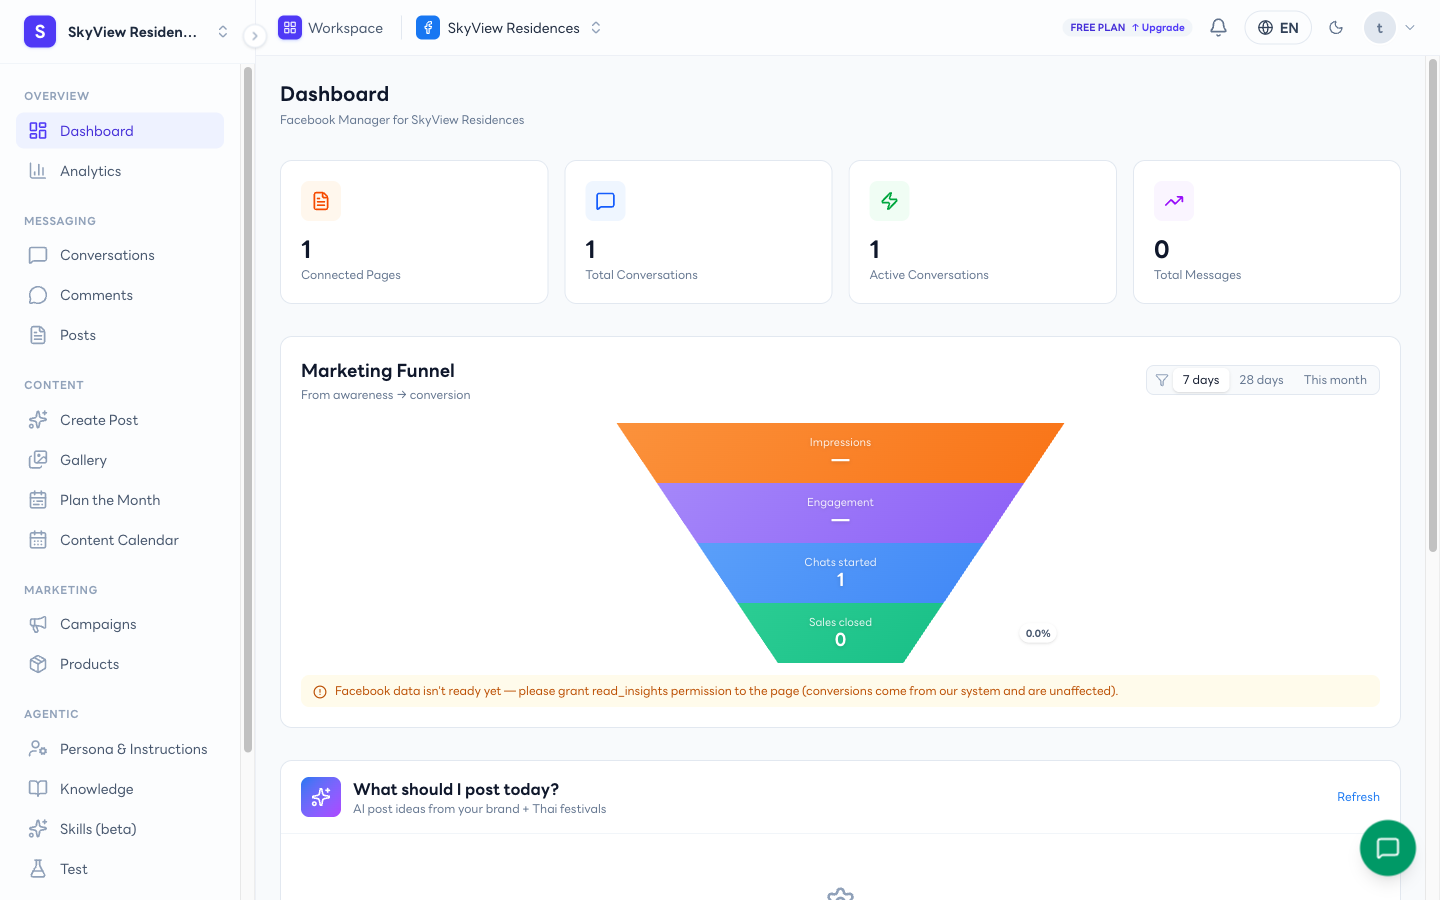The image size is (1440, 900).
Task: Click the Products box icon
Action: [x=38, y=664]
